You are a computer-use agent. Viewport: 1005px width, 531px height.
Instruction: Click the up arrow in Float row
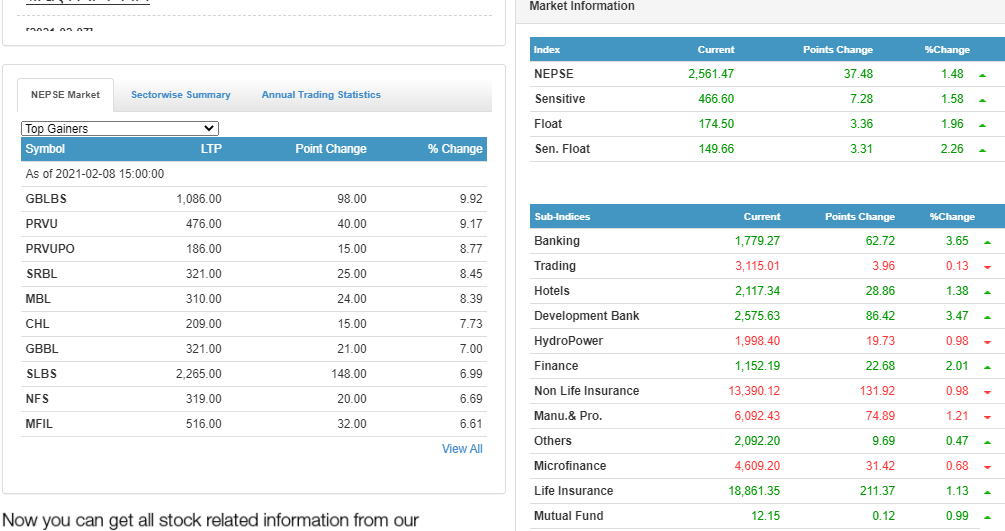[983, 125]
